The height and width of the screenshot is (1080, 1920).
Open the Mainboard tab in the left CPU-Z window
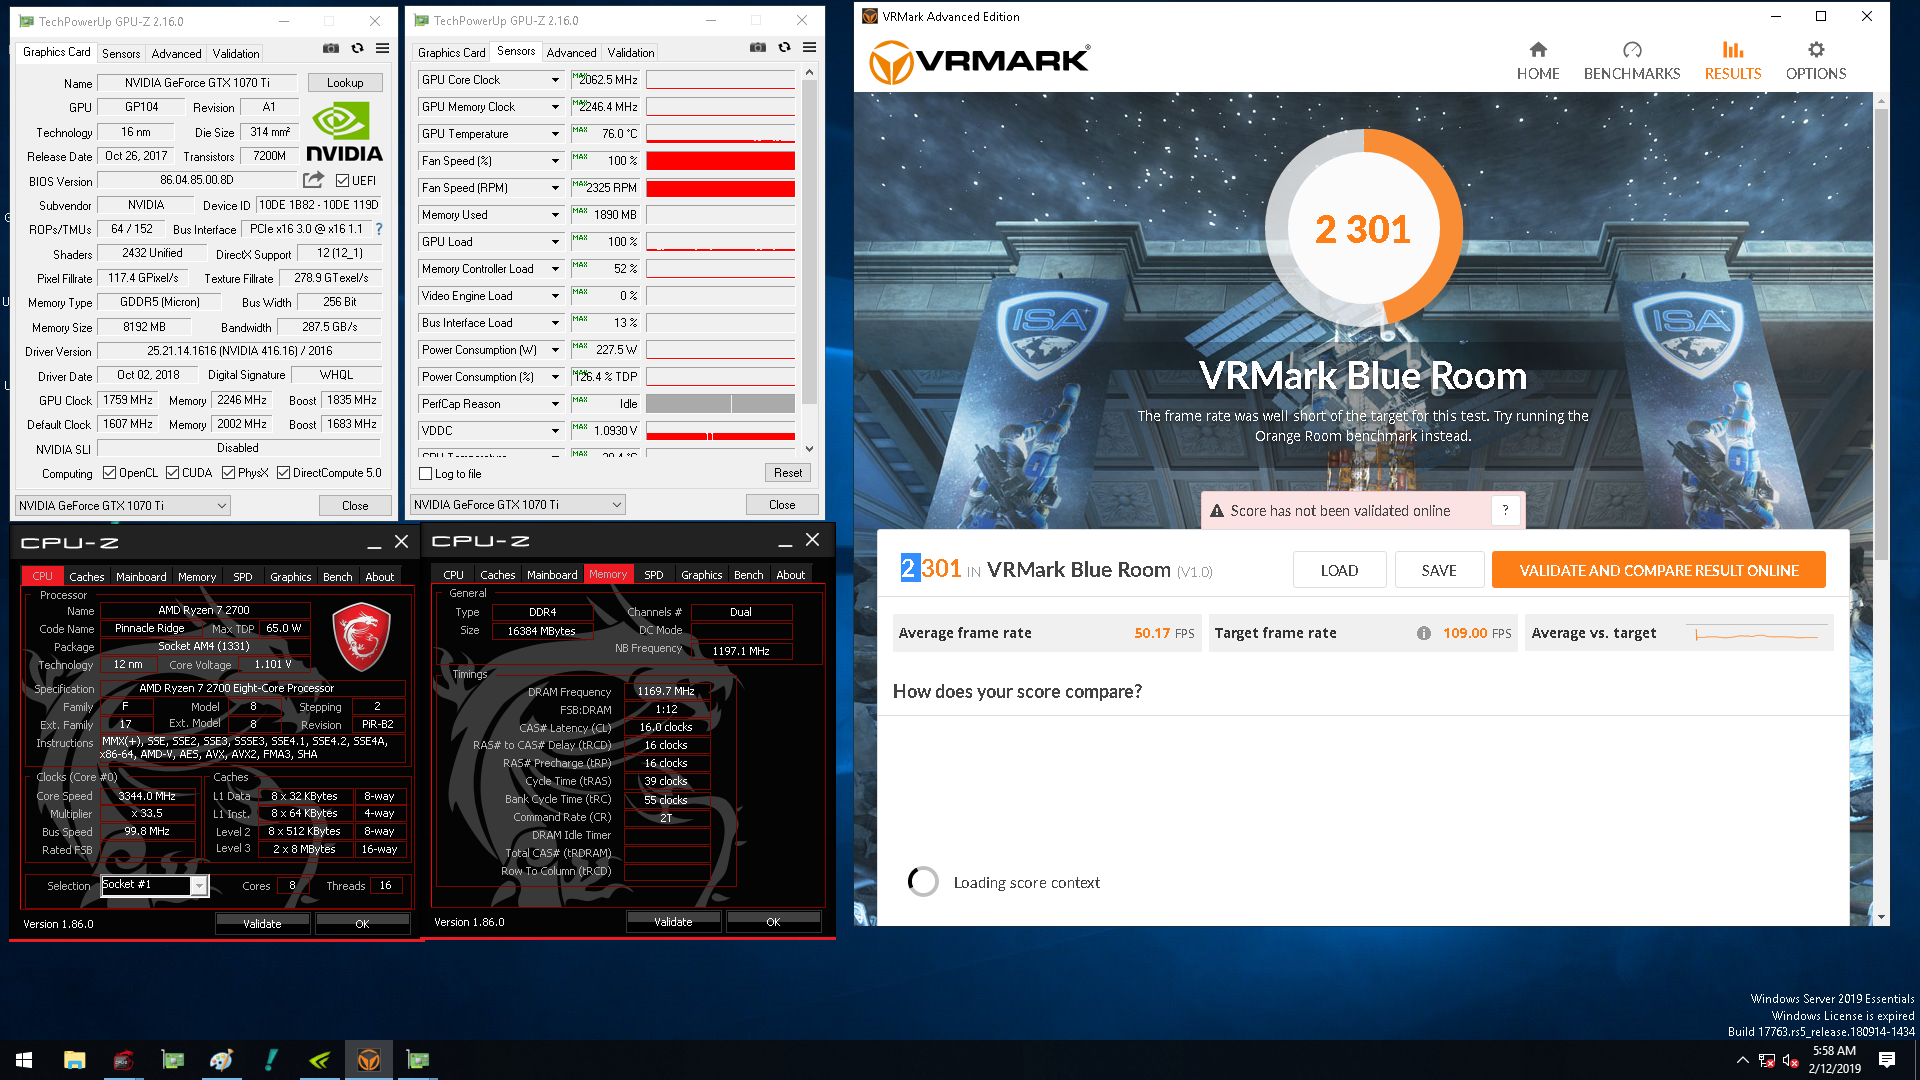pyautogui.click(x=141, y=577)
